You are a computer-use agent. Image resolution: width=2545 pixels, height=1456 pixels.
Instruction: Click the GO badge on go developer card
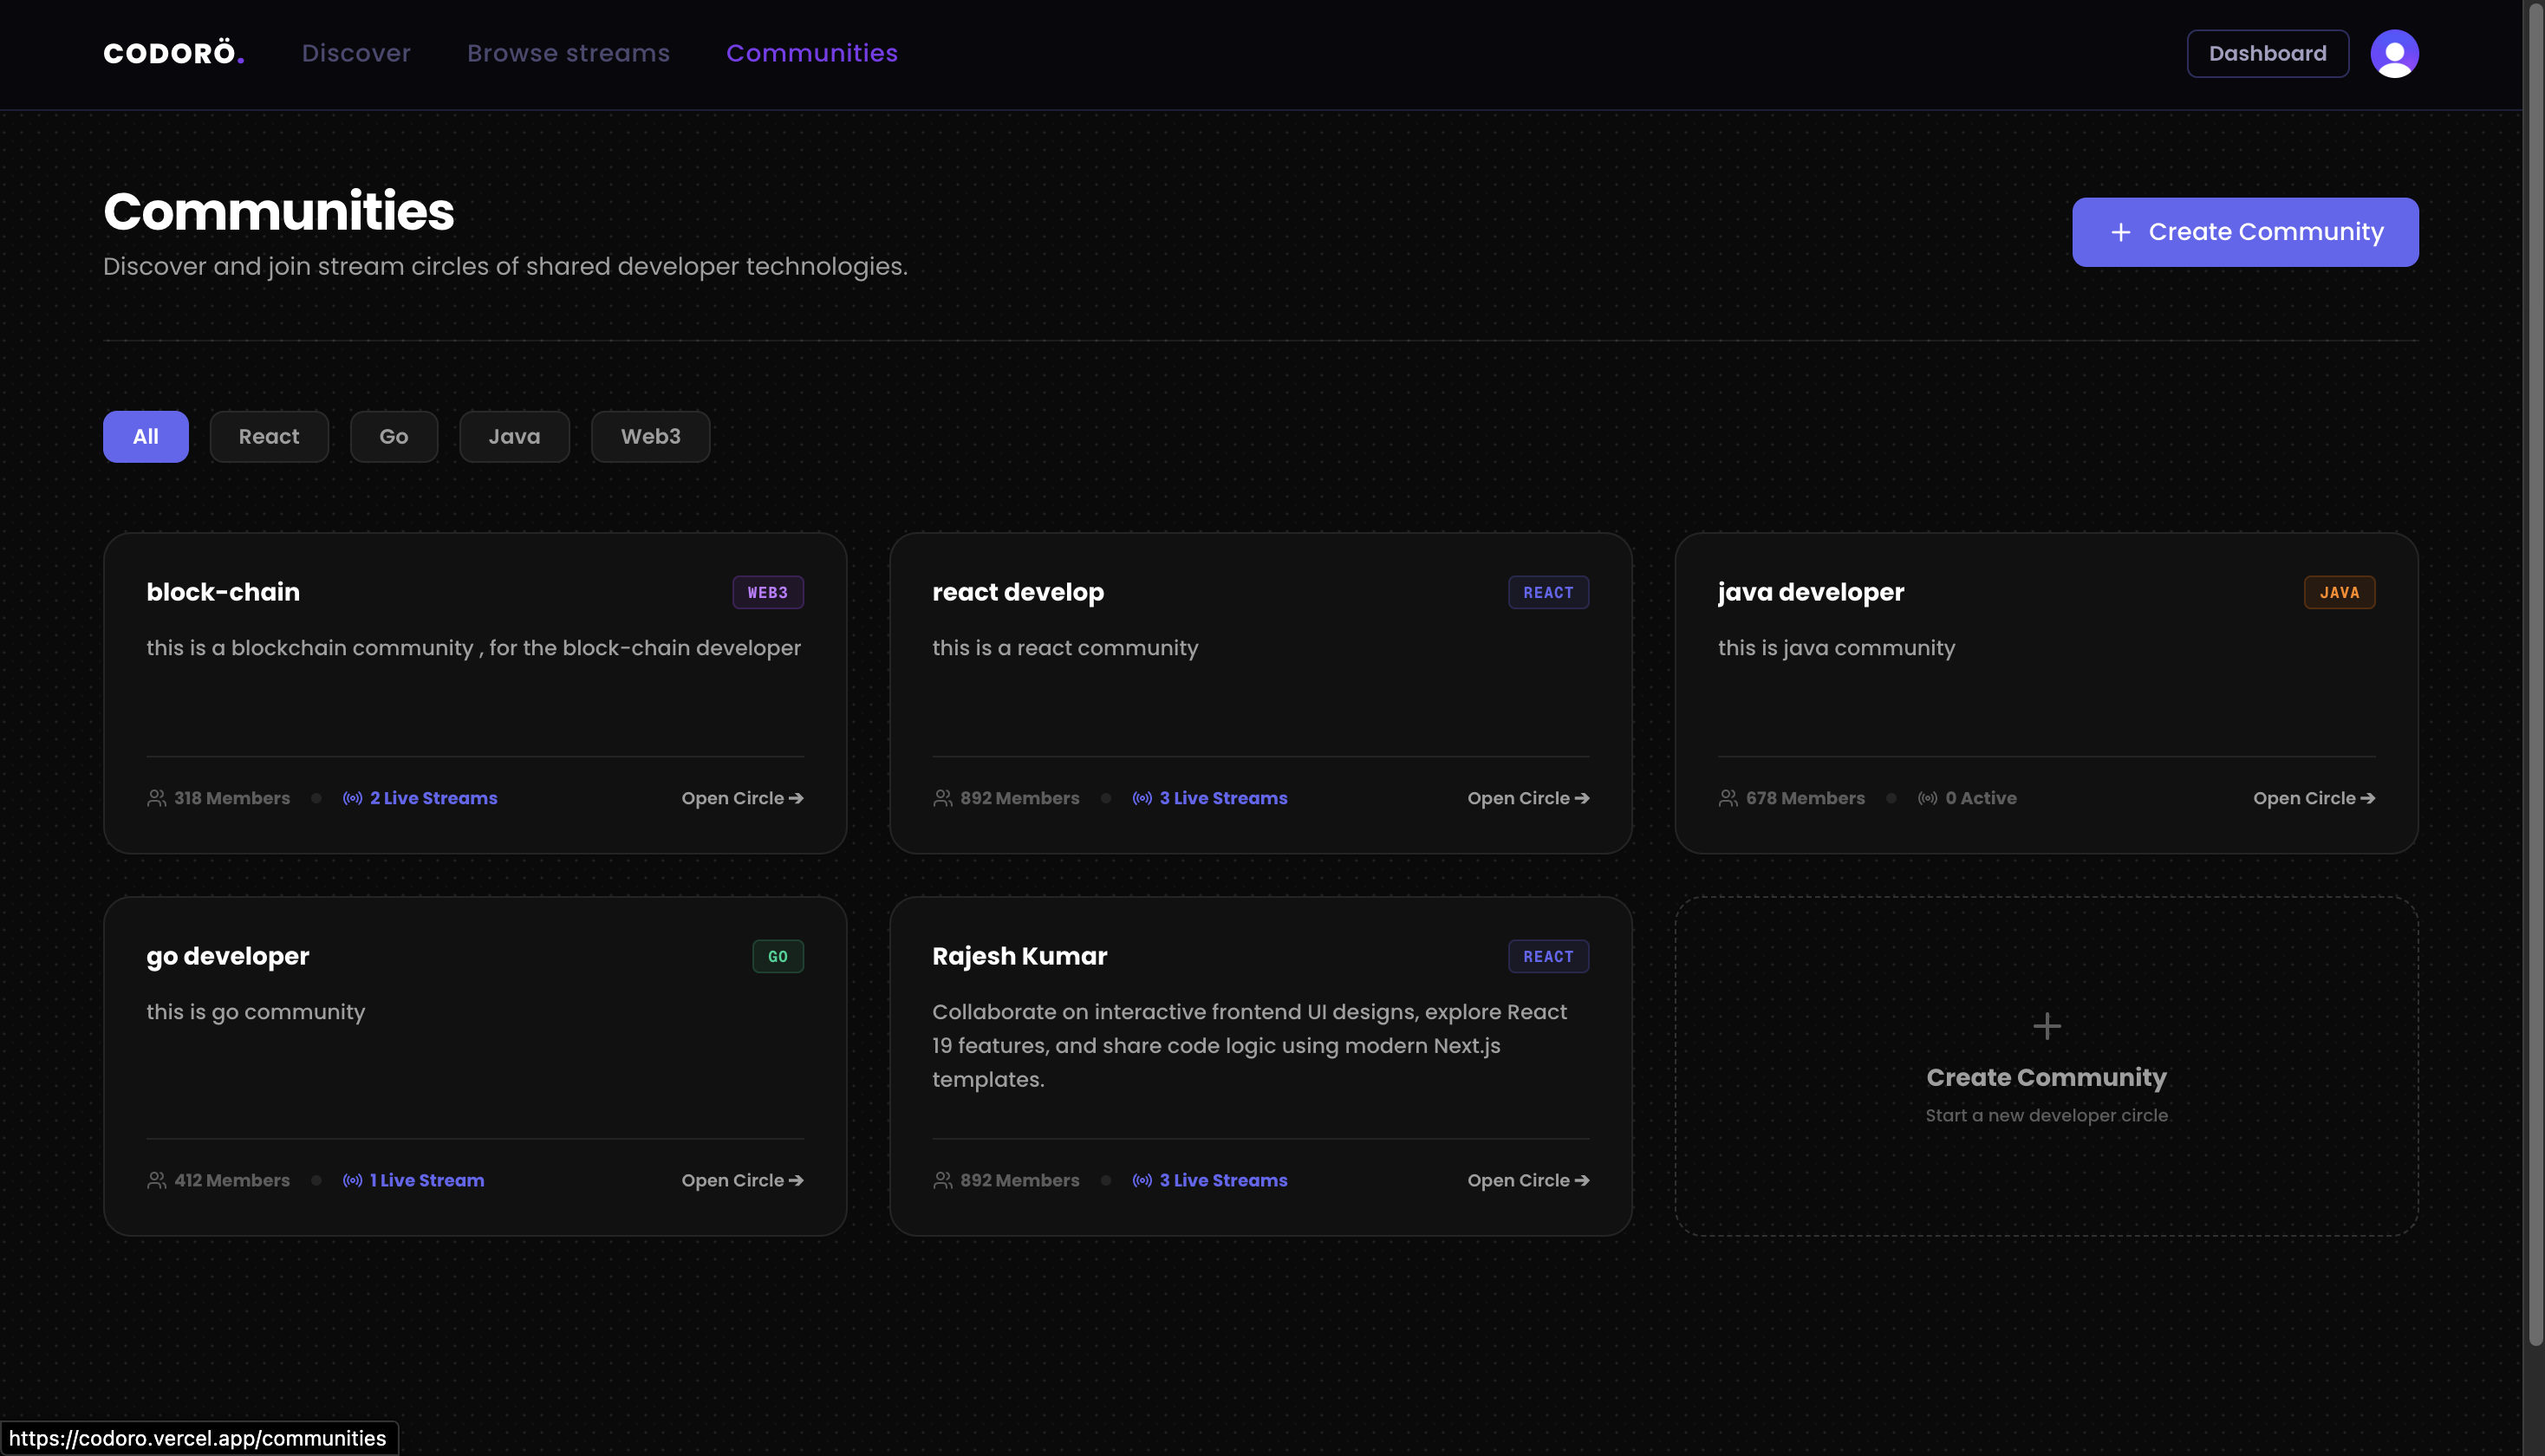(778, 956)
